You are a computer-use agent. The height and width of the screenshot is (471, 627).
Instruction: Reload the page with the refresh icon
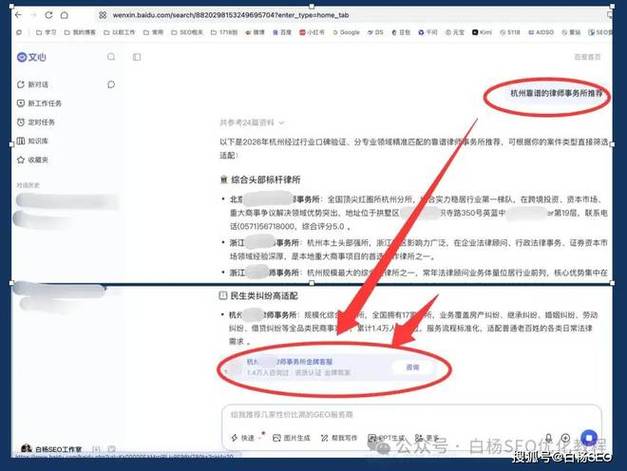(49, 15)
